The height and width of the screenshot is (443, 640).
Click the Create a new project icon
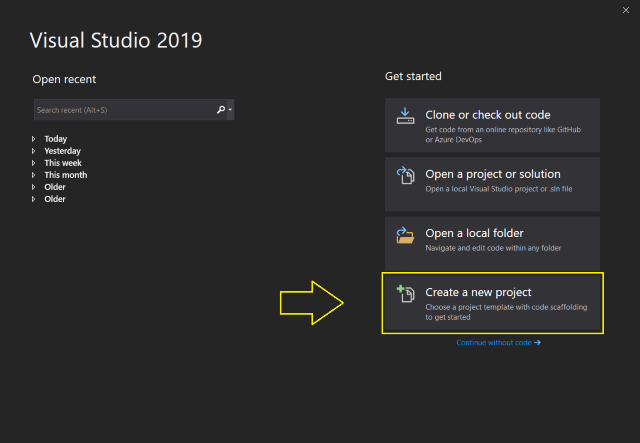click(405, 294)
